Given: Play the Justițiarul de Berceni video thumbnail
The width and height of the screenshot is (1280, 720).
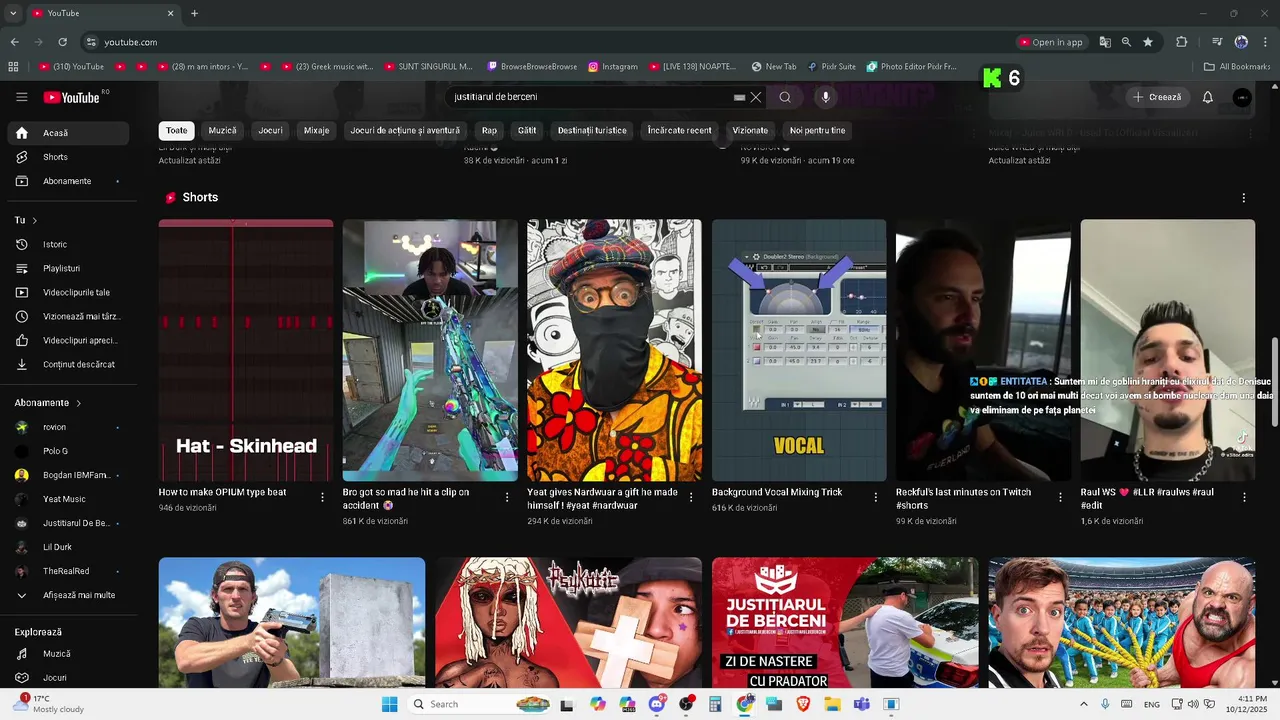Looking at the screenshot, I should coord(845,623).
